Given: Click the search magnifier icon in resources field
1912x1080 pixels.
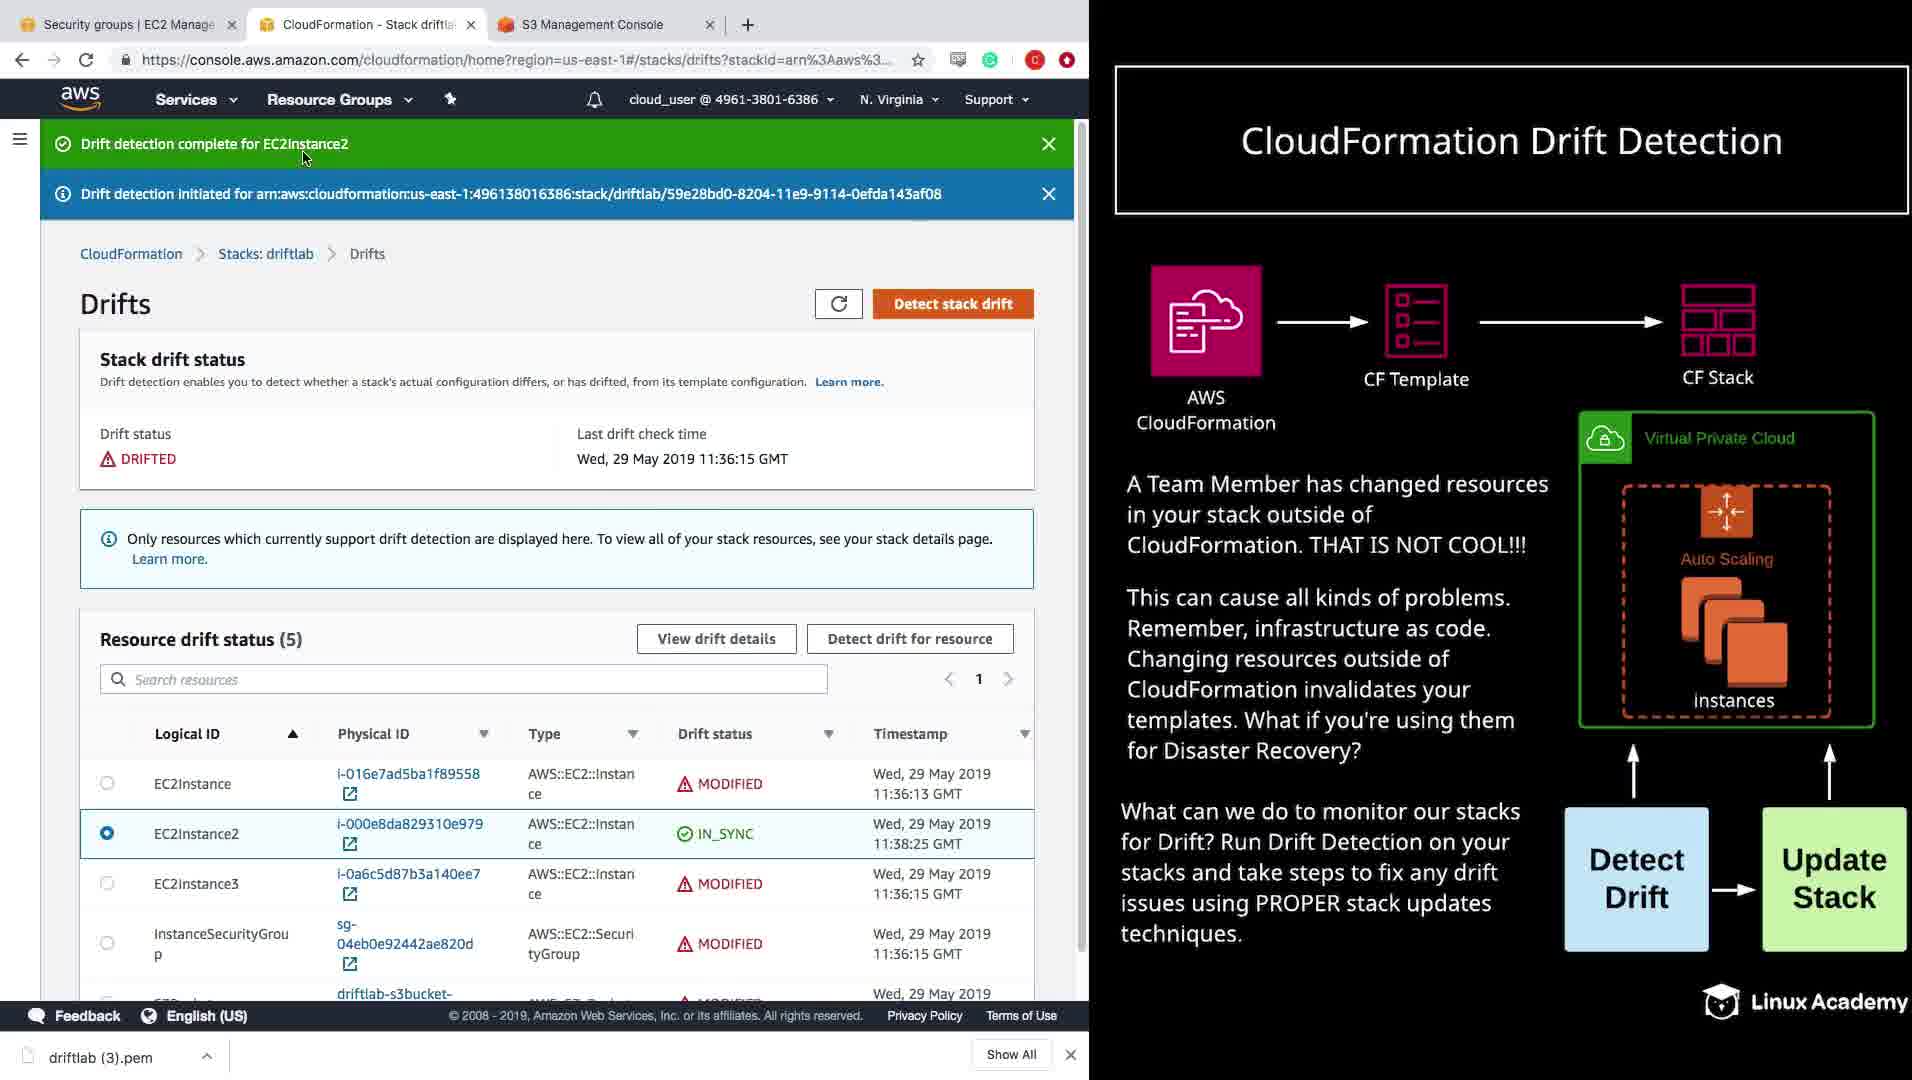Looking at the screenshot, I should click(118, 680).
